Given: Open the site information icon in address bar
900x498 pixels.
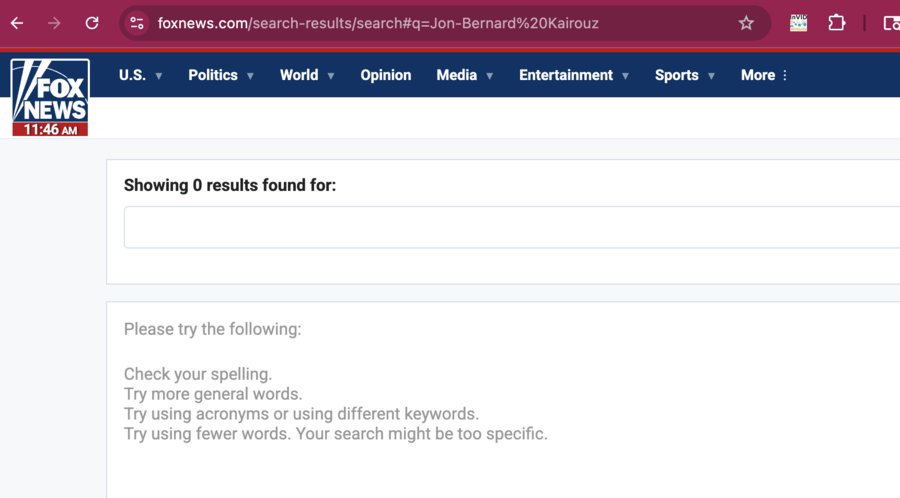Looking at the screenshot, I should pos(137,23).
